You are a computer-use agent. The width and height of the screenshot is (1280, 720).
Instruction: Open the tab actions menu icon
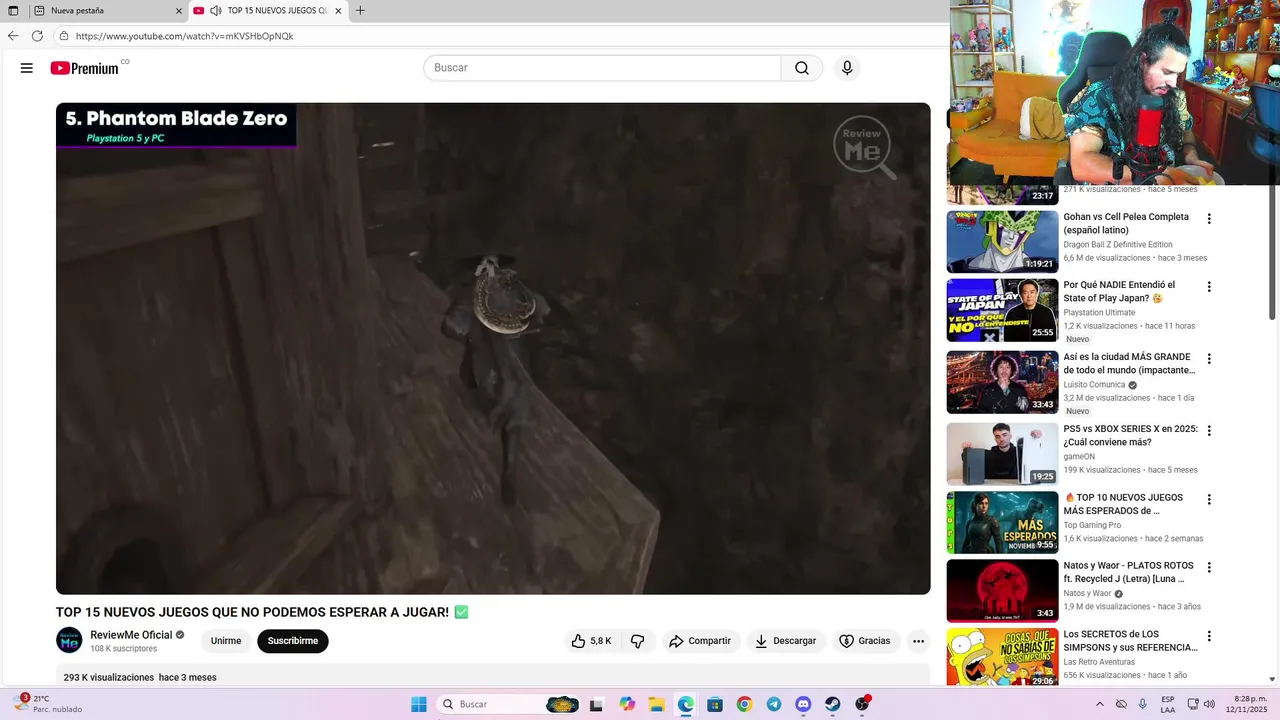click(x=13, y=11)
